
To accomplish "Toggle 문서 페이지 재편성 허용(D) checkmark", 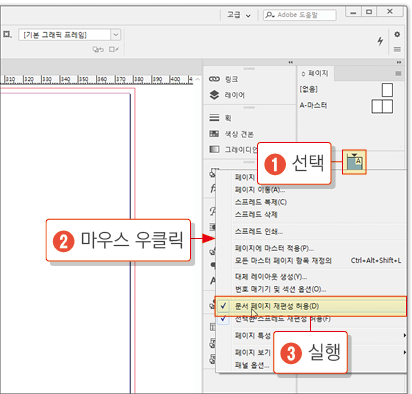I will pyautogui.click(x=224, y=306).
